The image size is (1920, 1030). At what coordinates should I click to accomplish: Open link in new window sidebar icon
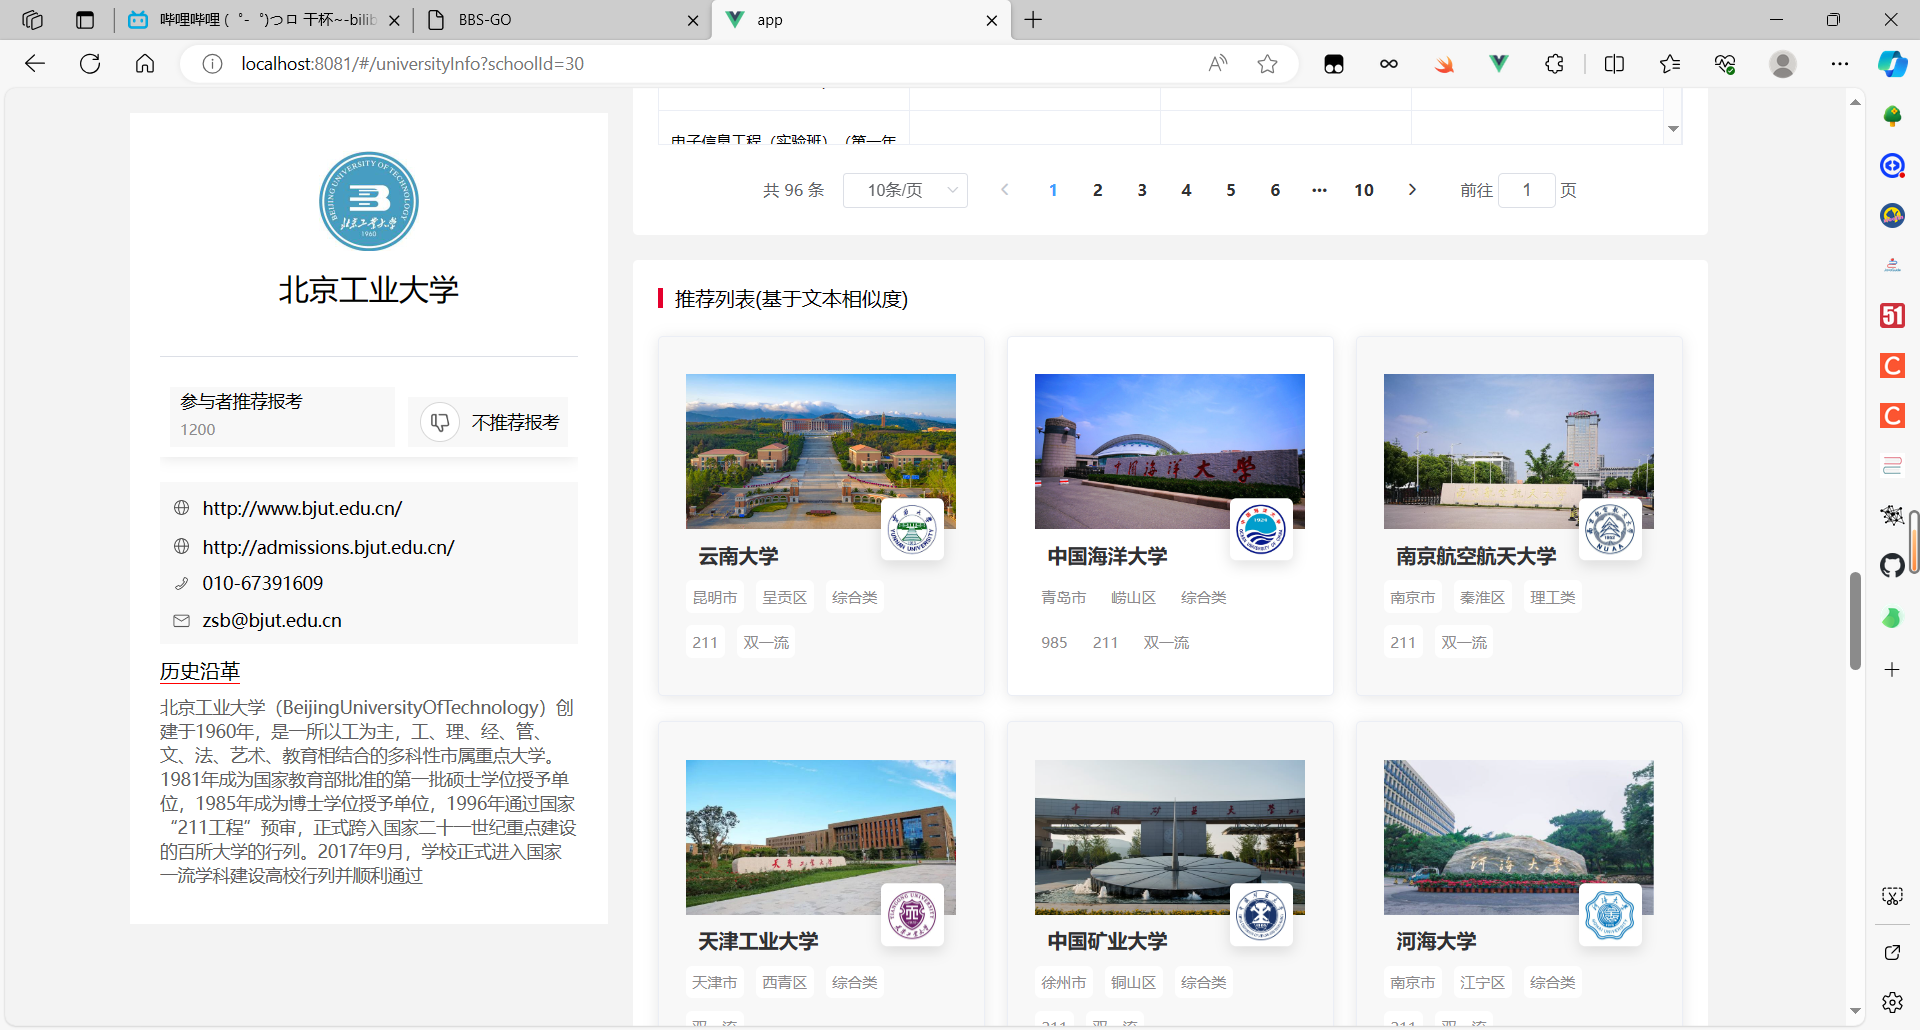(1892, 952)
